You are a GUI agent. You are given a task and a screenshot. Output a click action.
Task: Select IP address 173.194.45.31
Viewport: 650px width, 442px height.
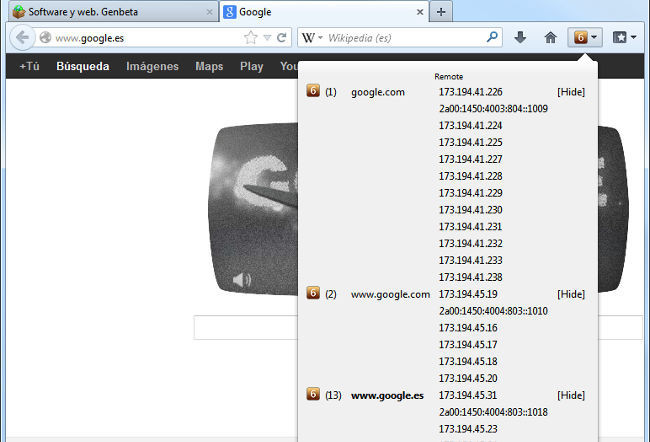coord(468,395)
